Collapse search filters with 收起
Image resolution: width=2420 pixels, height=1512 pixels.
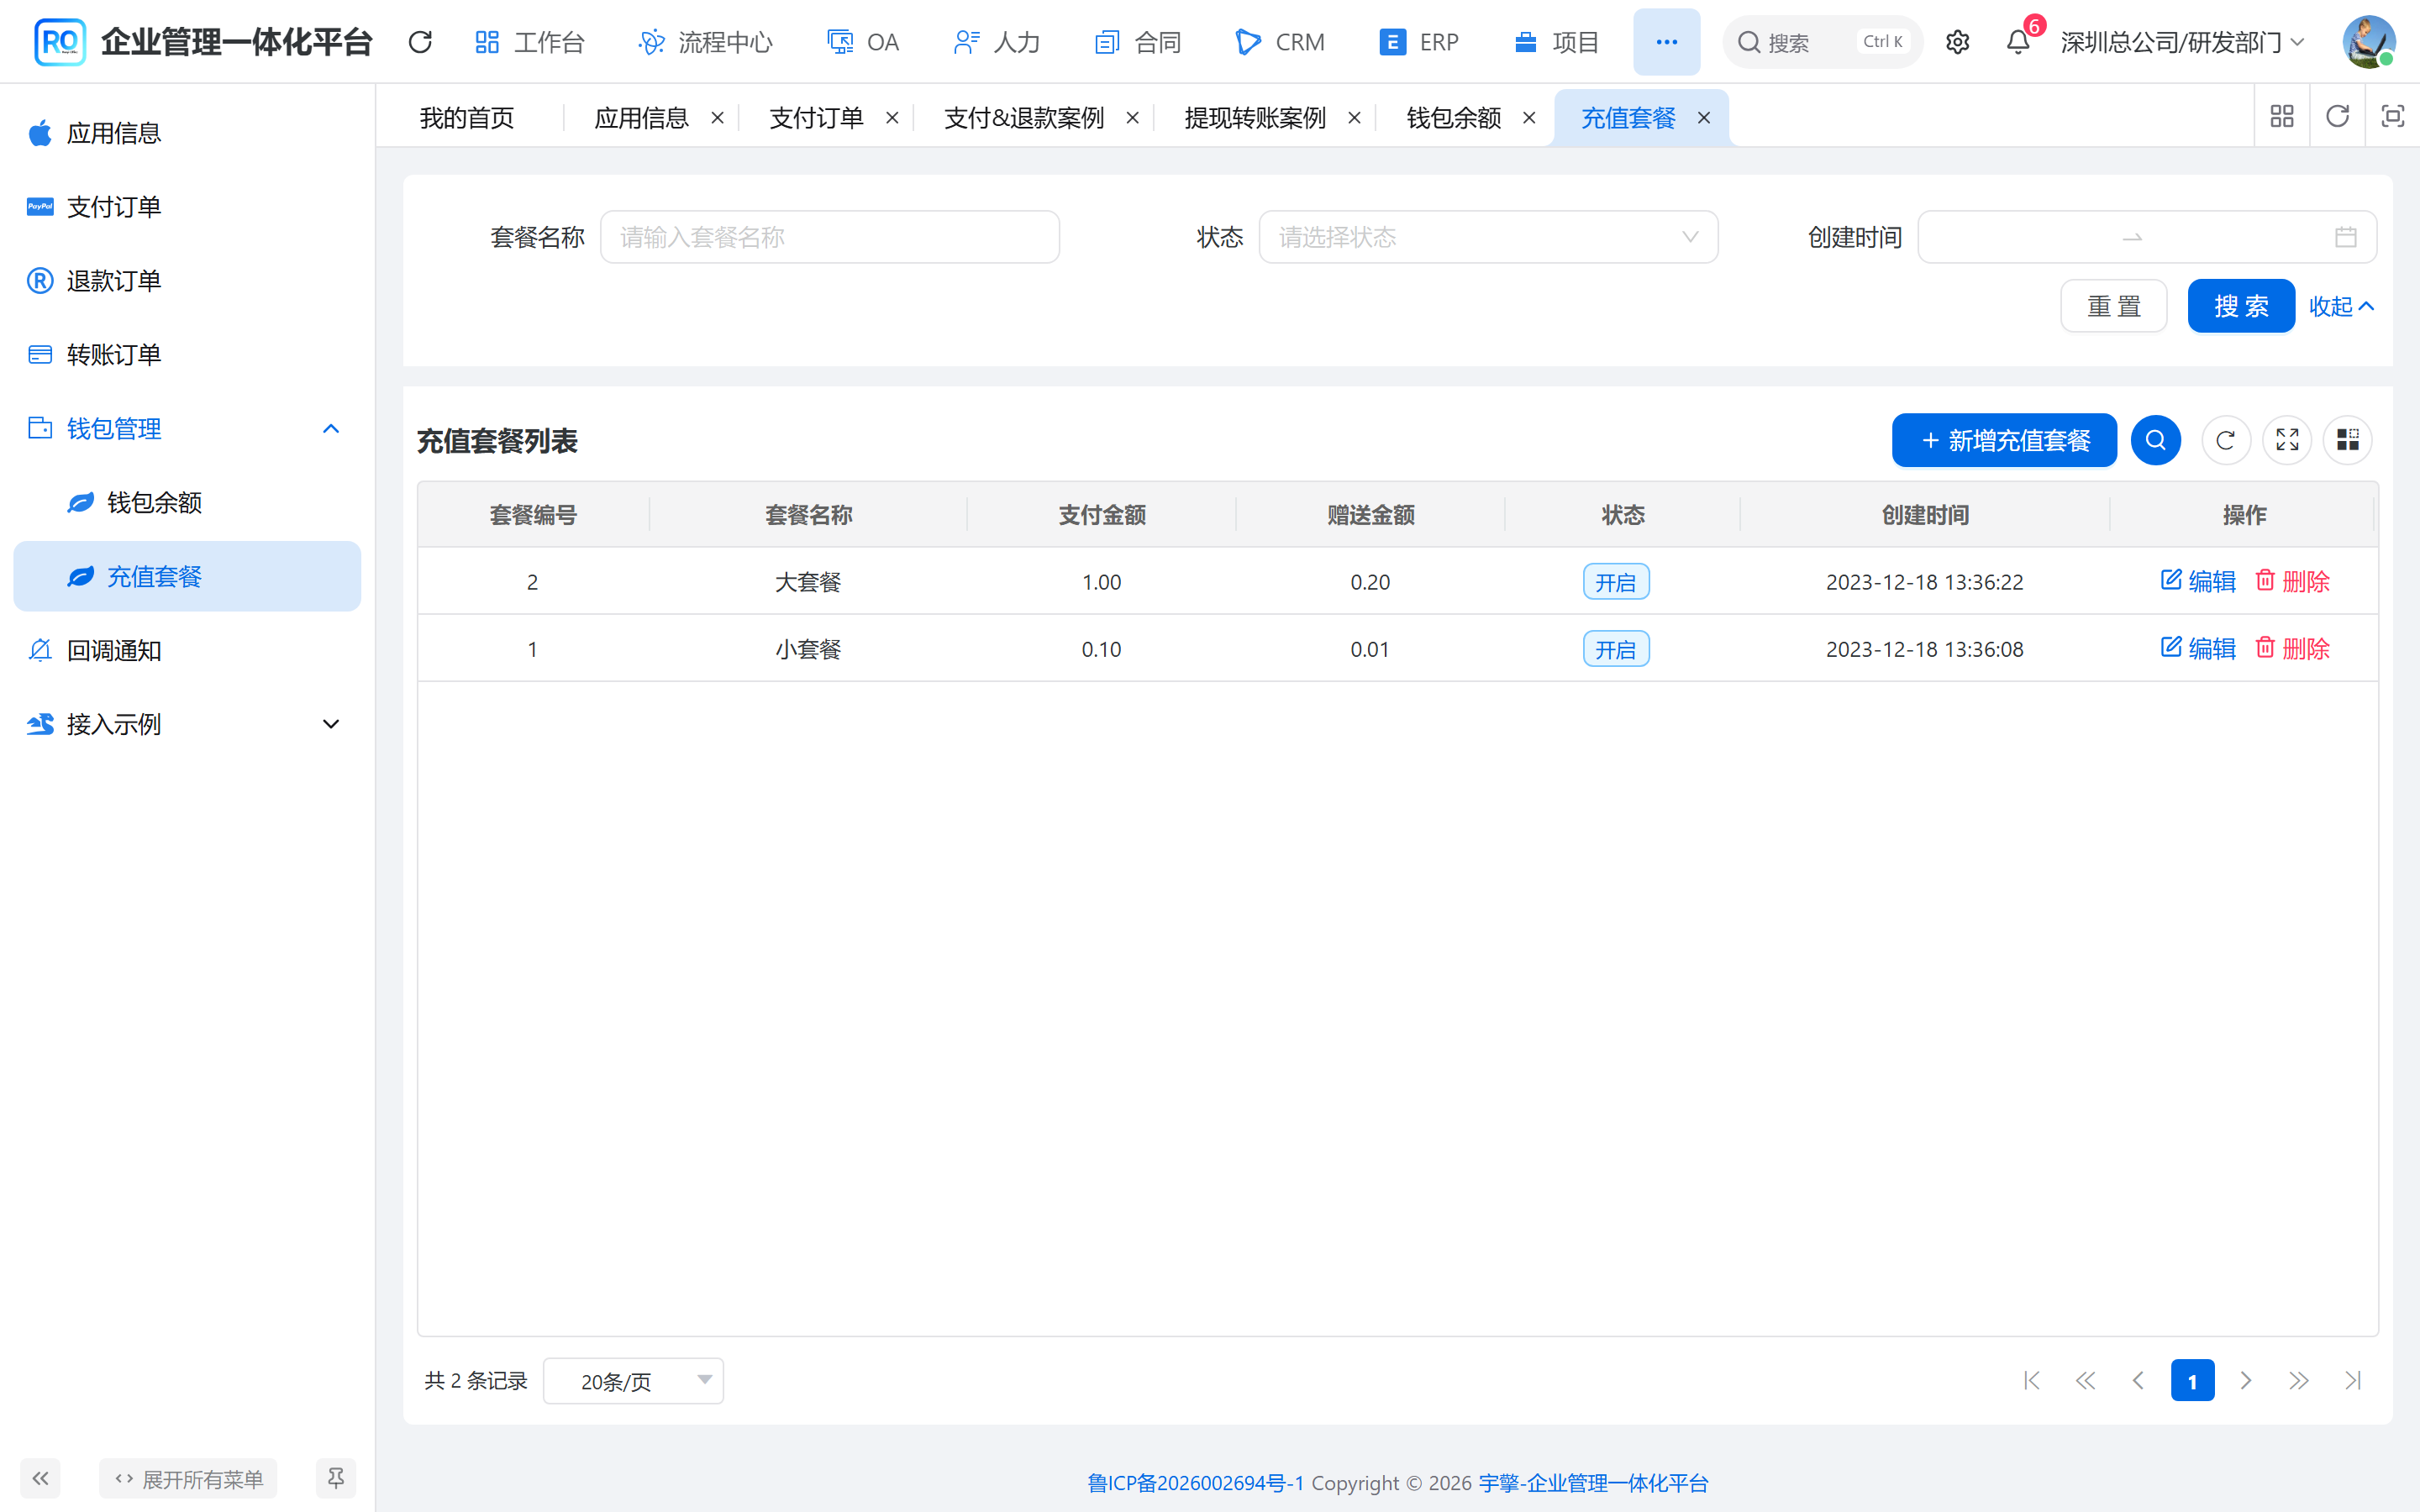click(x=2341, y=306)
